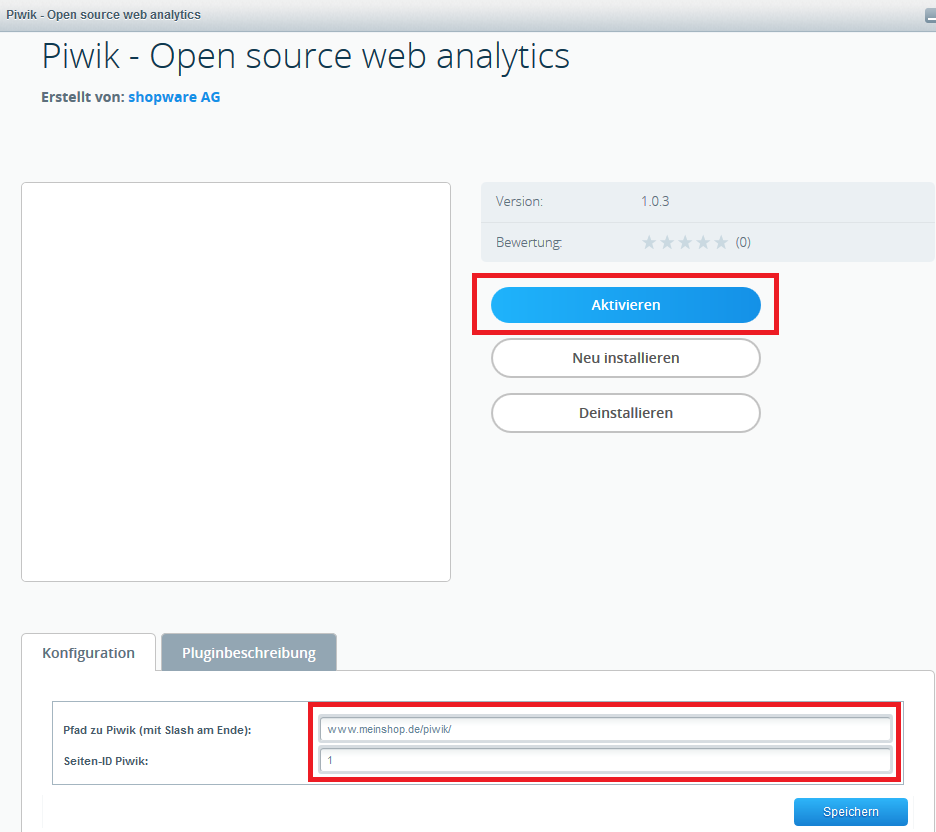Focus the Seiten-ID Piwik input field
Image resolution: width=936 pixels, height=832 pixels.
click(x=606, y=760)
